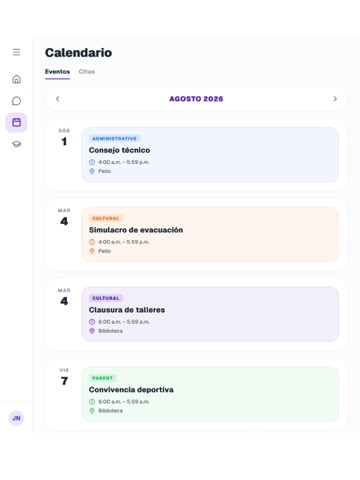Open messages via chat bubble icon
Screen dimensions: 360x480
click(x=16, y=101)
